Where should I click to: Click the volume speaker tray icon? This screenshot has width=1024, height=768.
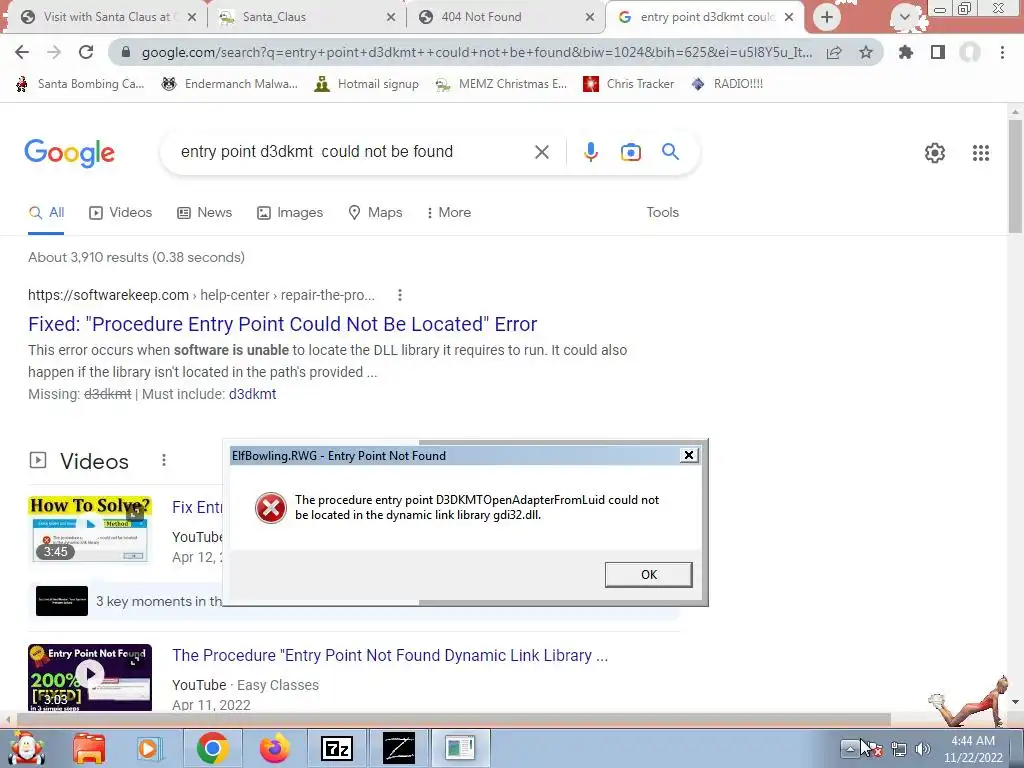point(922,749)
